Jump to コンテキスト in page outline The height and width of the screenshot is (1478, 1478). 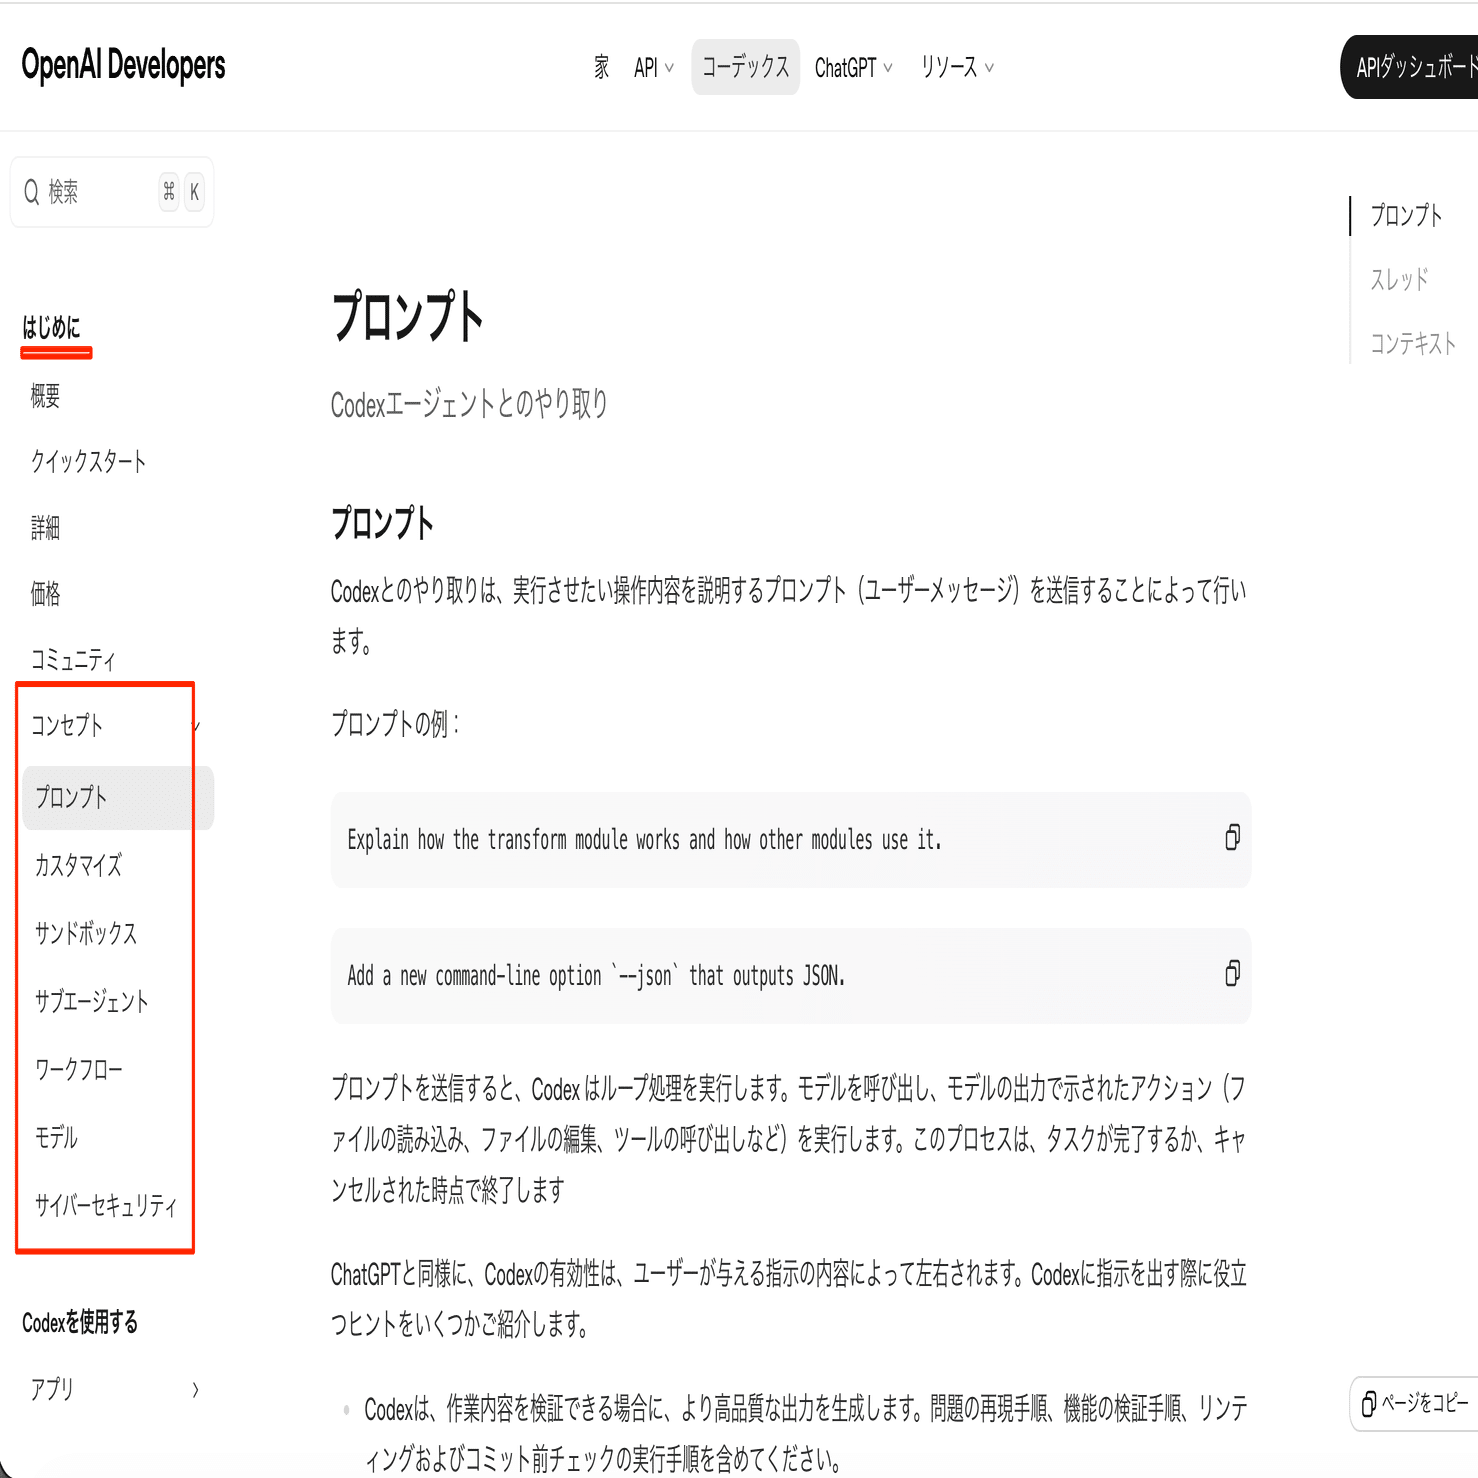pyautogui.click(x=1412, y=343)
